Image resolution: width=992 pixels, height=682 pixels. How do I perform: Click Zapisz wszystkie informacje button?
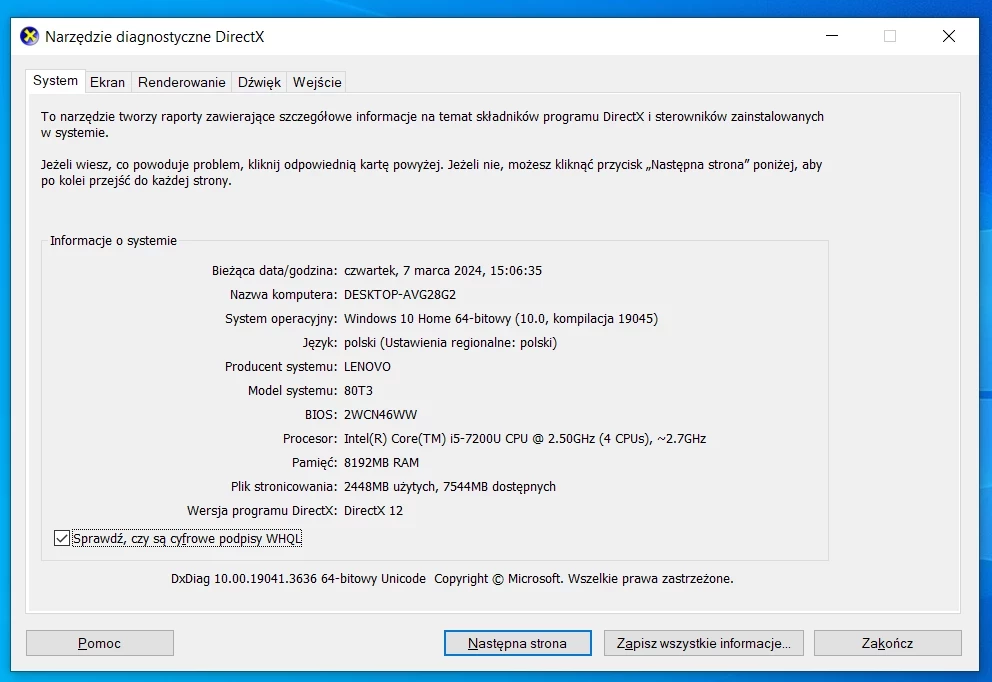(704, 643)
